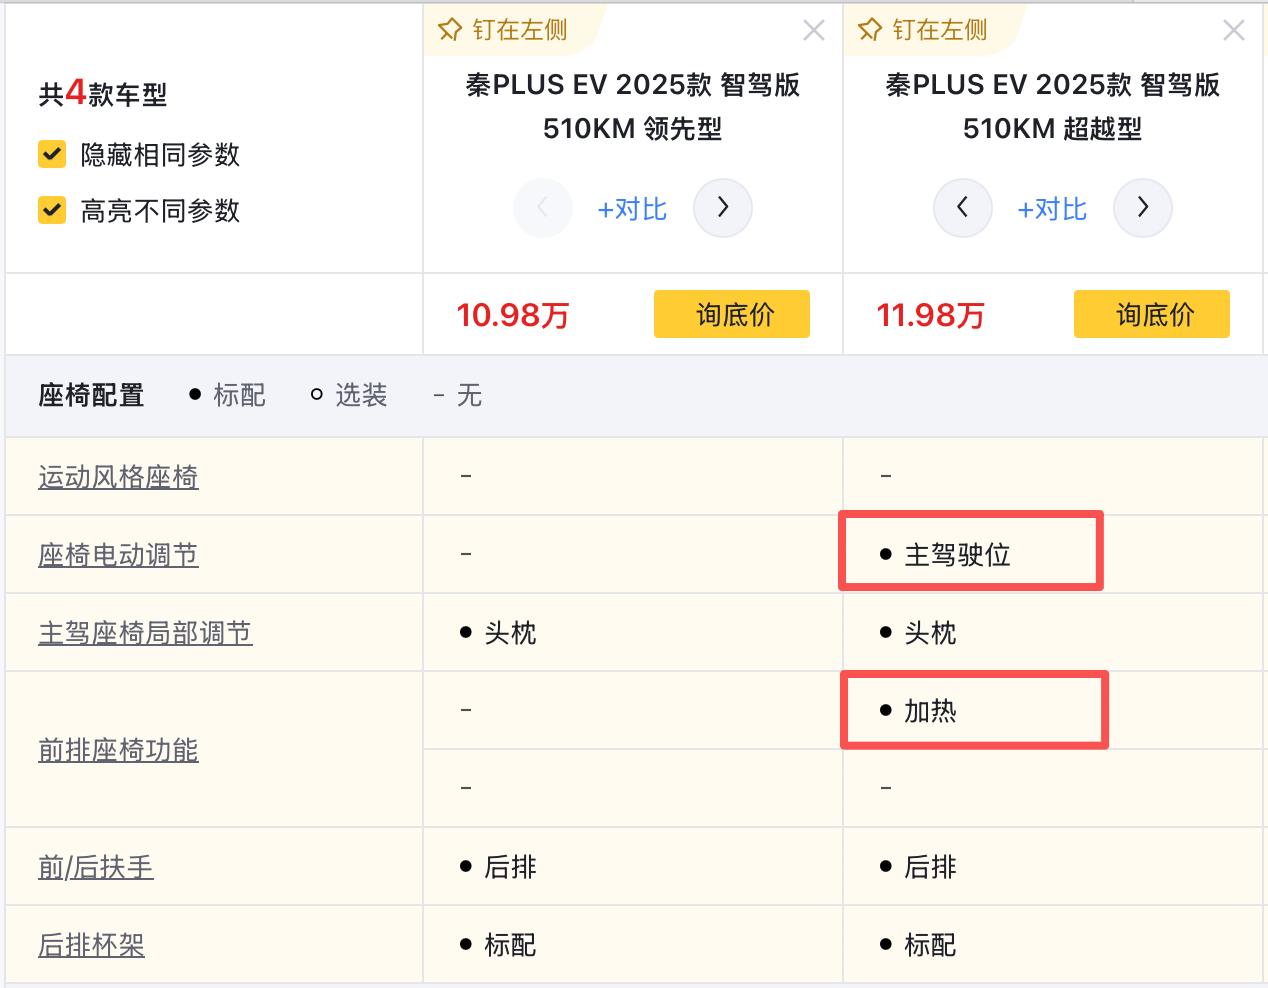
Task: Click 询底价 button for 11.98万 model
Action: (x=1152, y=315)
